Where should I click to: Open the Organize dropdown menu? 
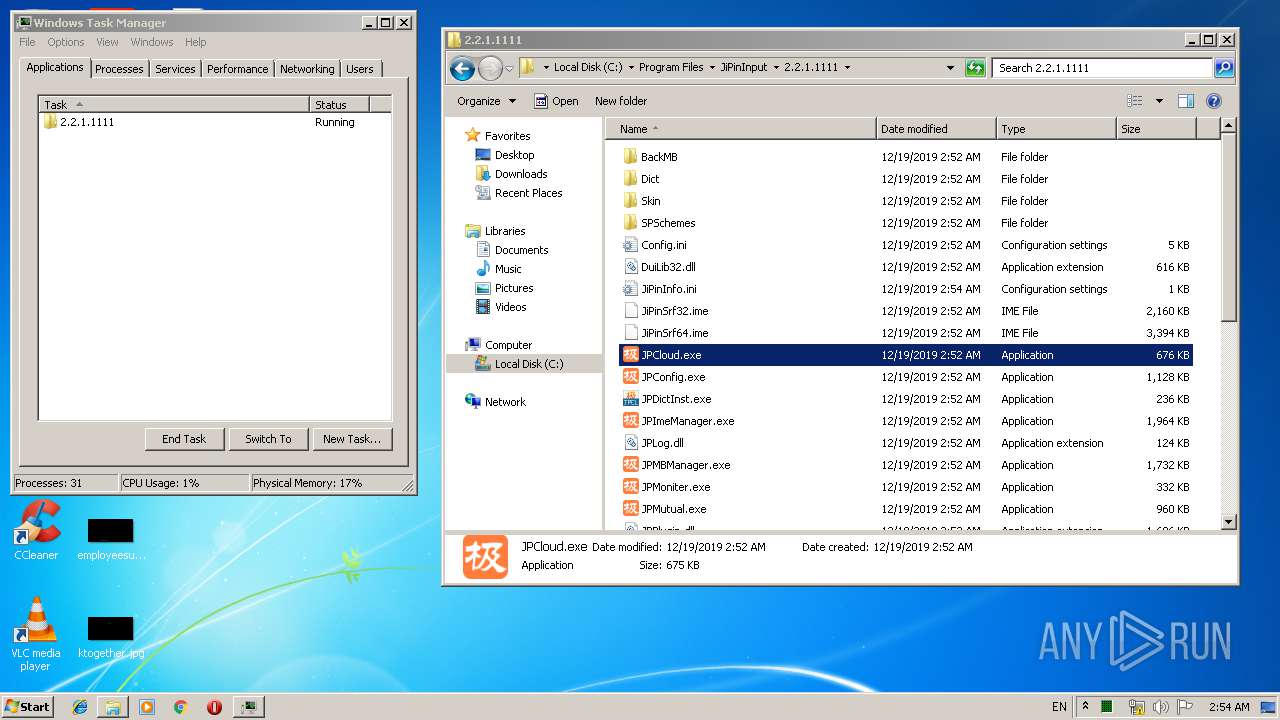point(486,101)
